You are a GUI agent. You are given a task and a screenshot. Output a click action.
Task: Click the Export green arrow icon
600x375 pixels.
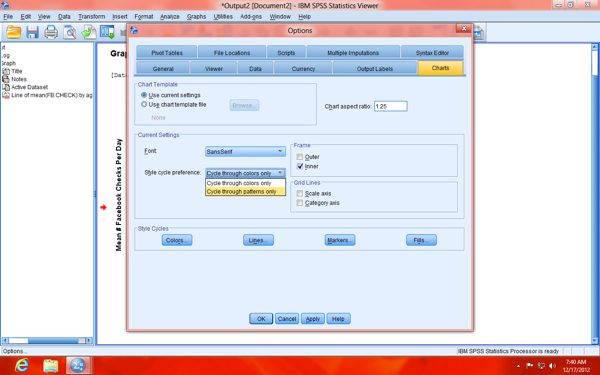coord(88,32)
